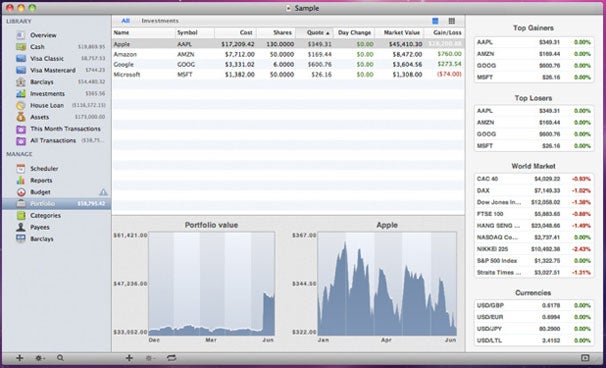The image size is (606, 368).
Task: Select the House Loan icon
Action: [x=21, y=106]
